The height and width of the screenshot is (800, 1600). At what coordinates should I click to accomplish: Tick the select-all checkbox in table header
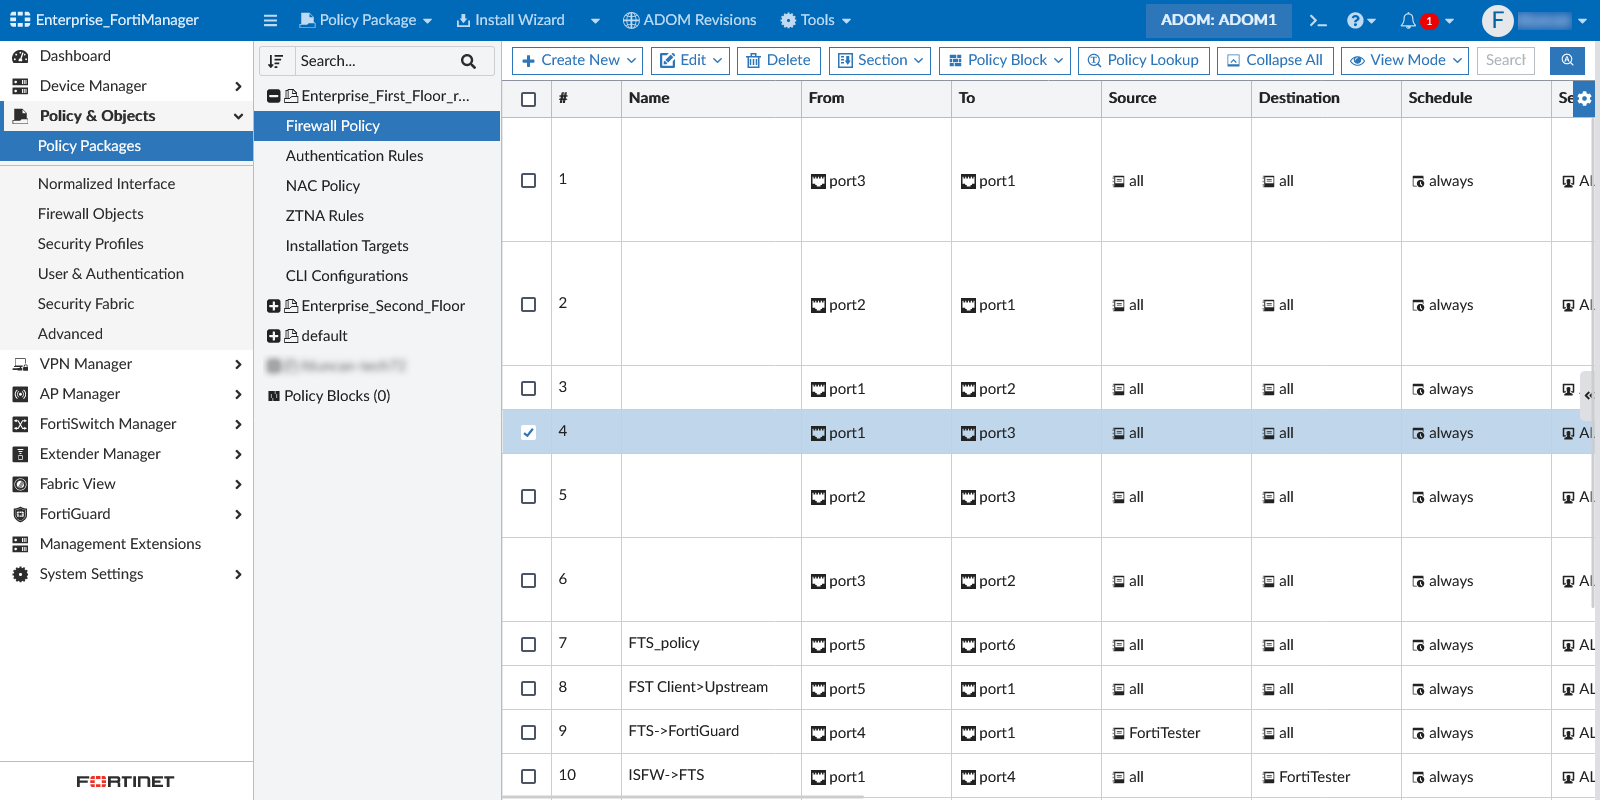[x=528, y=99]
